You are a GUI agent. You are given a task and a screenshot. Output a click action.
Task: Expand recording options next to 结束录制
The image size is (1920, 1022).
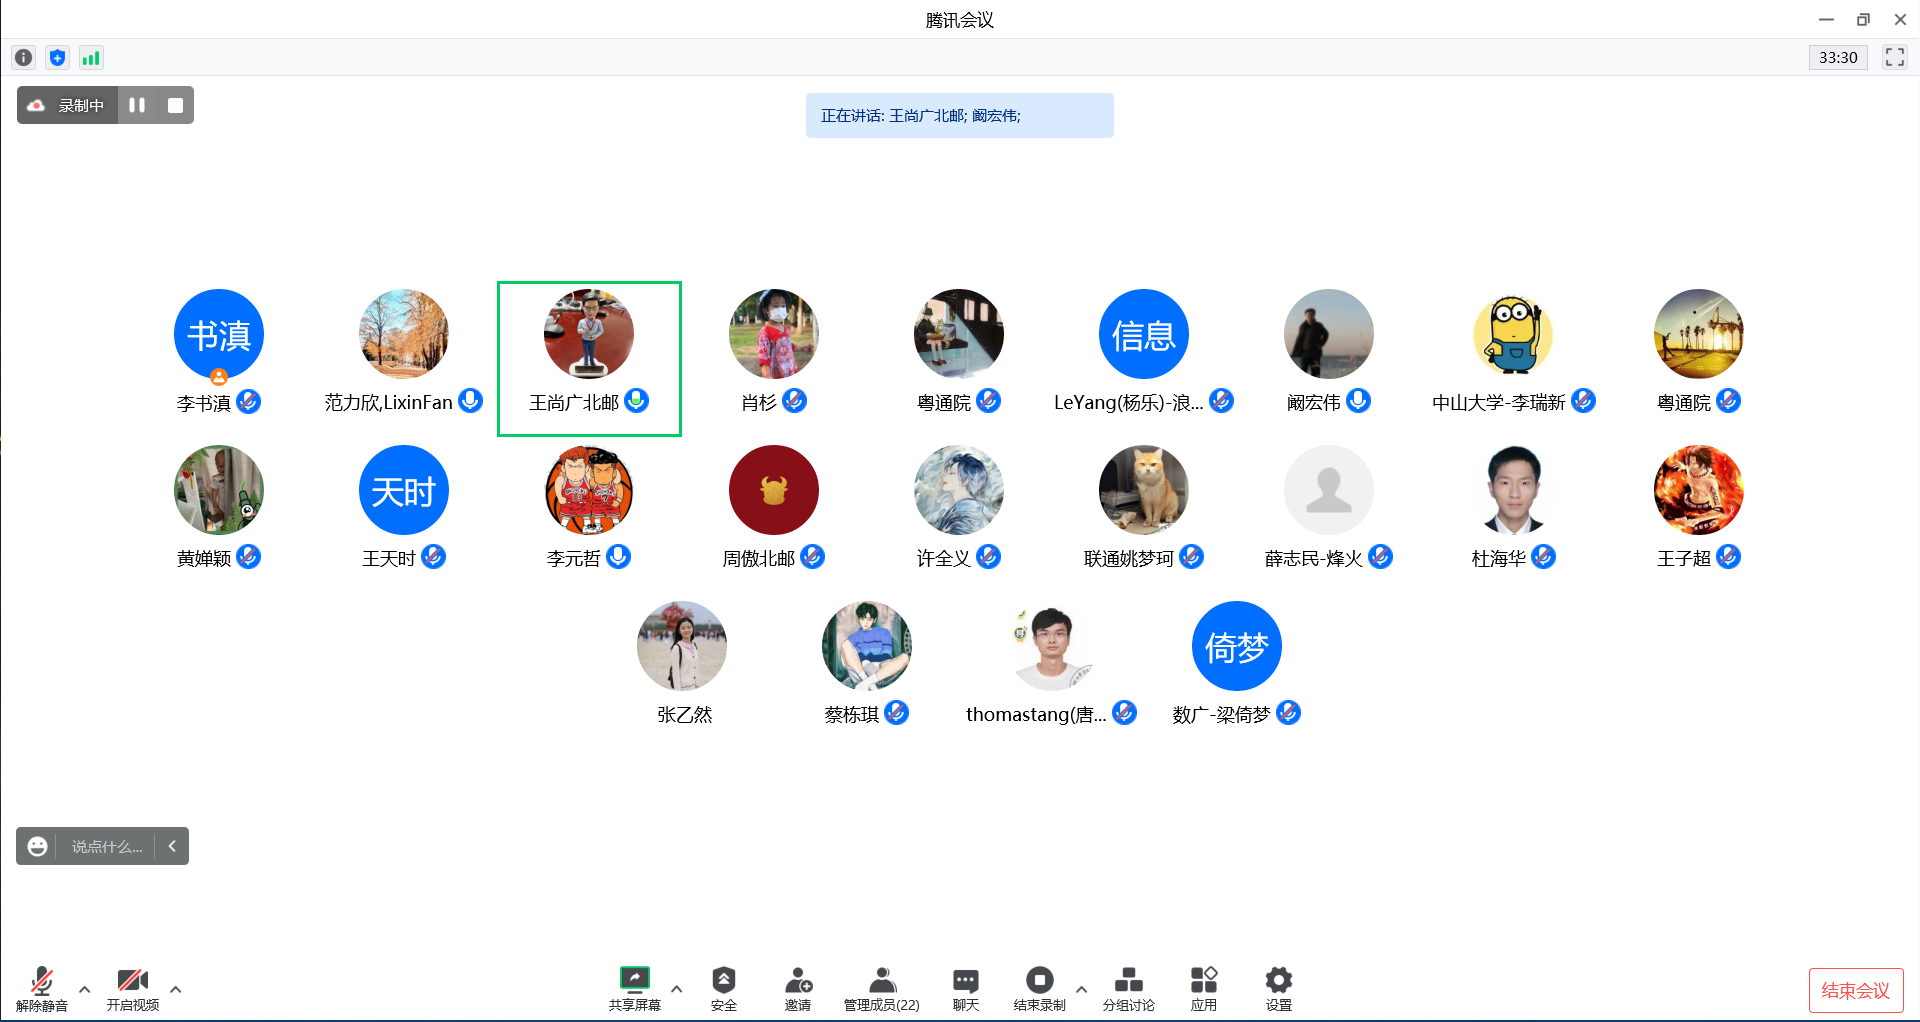1082,989
